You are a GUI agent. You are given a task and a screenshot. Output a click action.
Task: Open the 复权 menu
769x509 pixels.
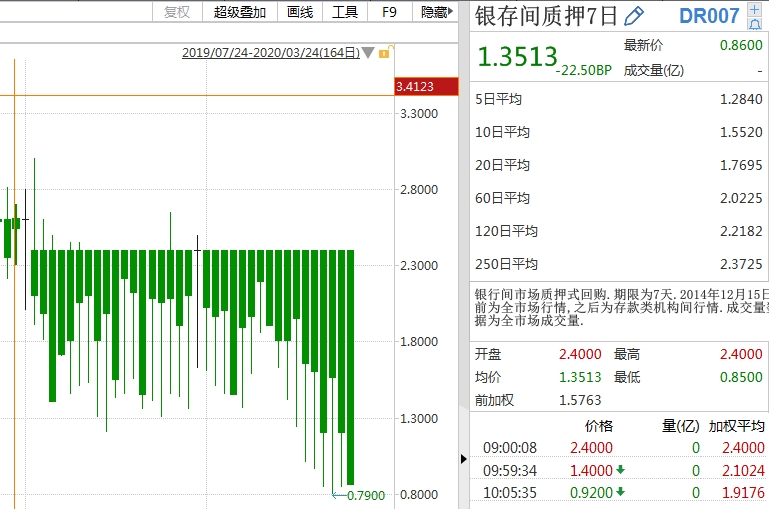tap(177, 12)
